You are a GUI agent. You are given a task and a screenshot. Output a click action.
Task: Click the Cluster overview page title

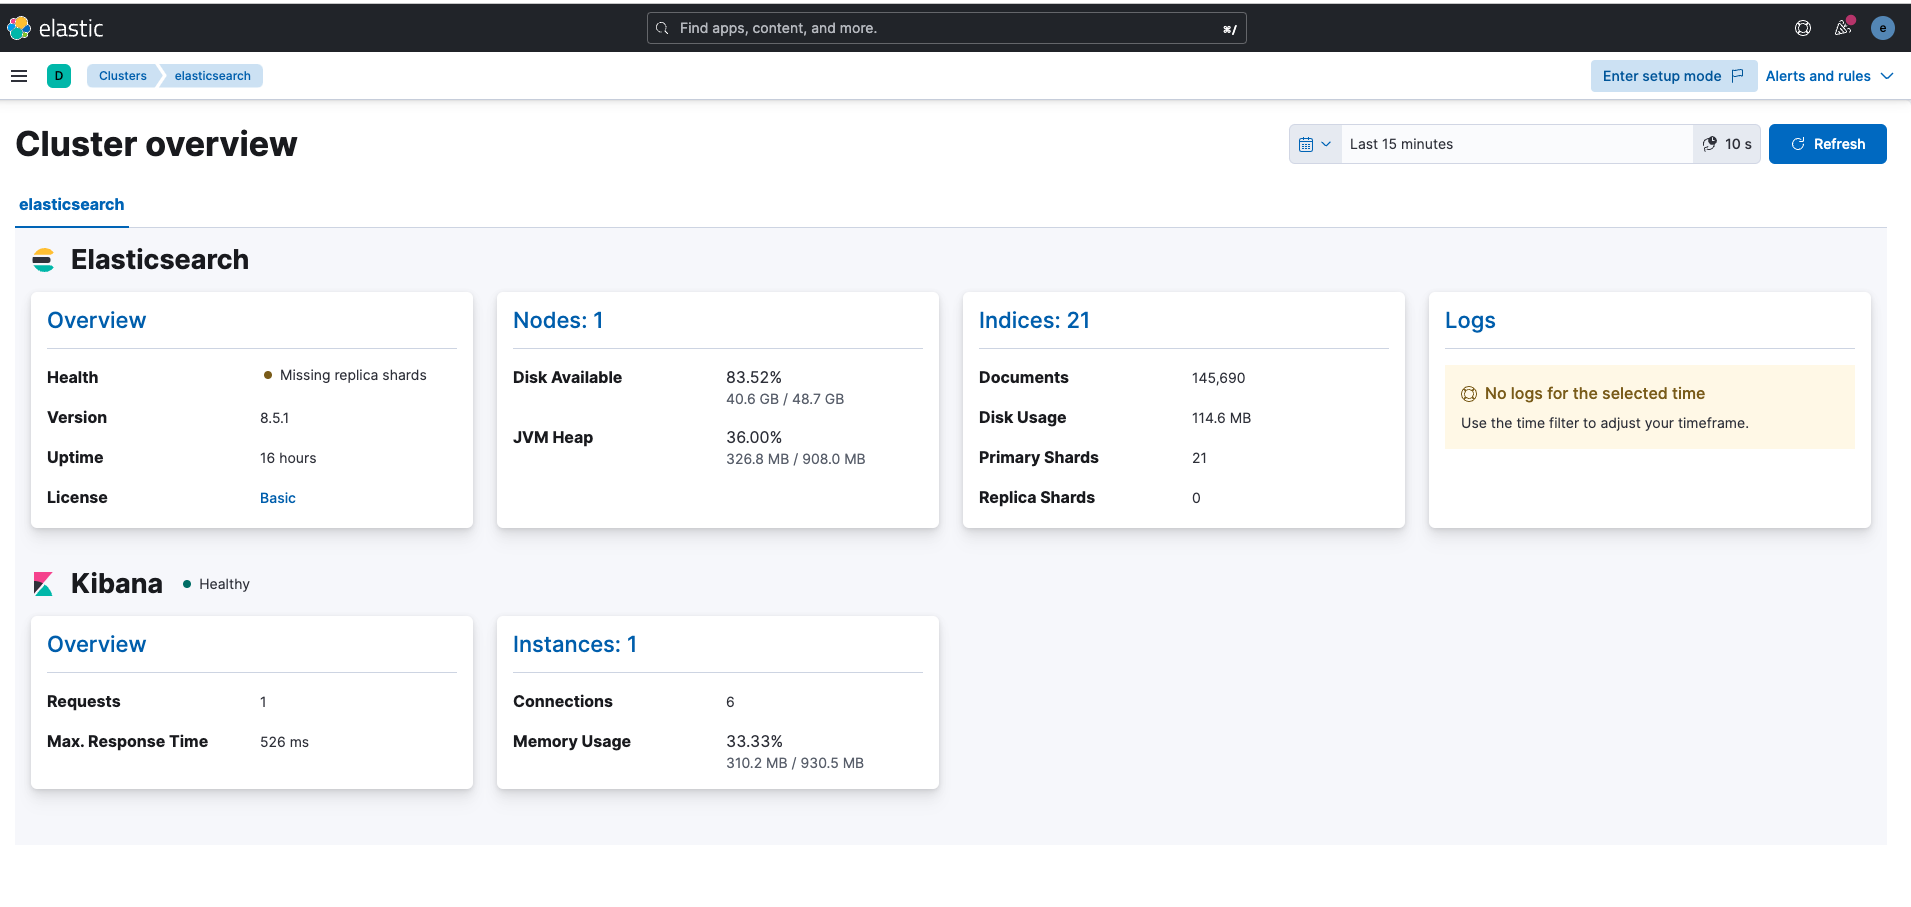coord(156,144)
